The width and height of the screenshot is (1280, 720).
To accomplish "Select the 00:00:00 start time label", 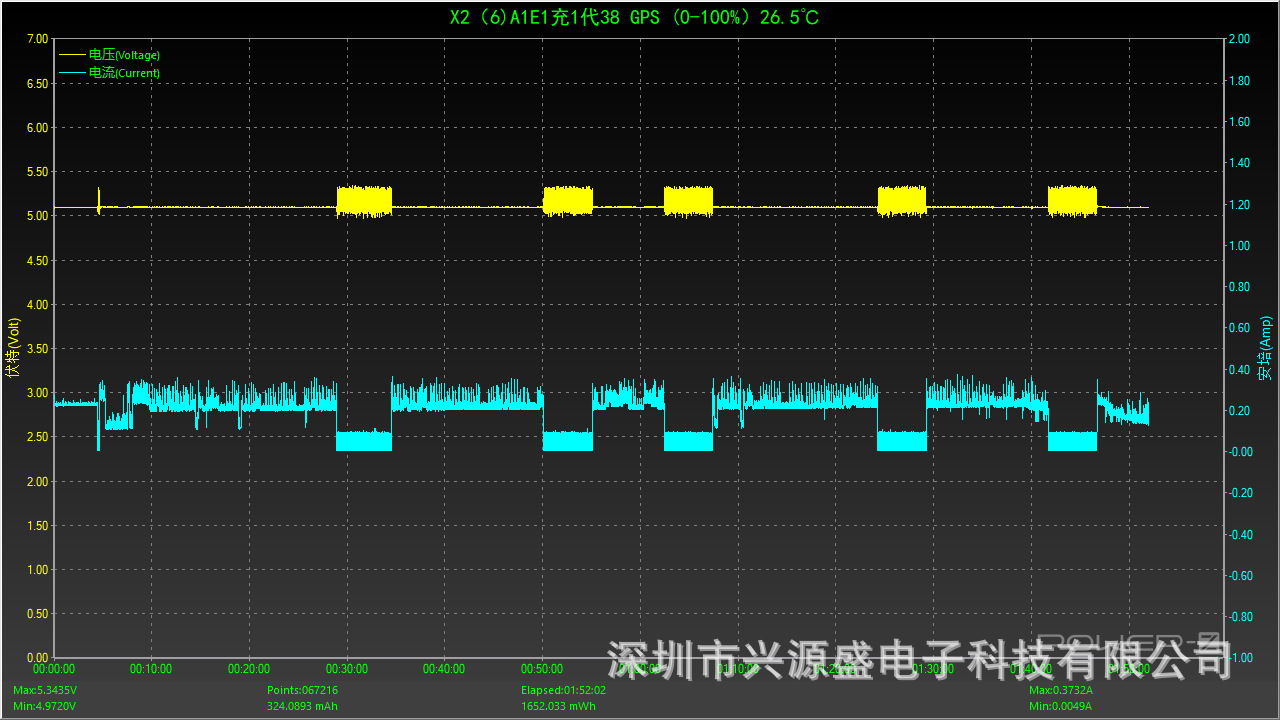I will pos(54,669).
